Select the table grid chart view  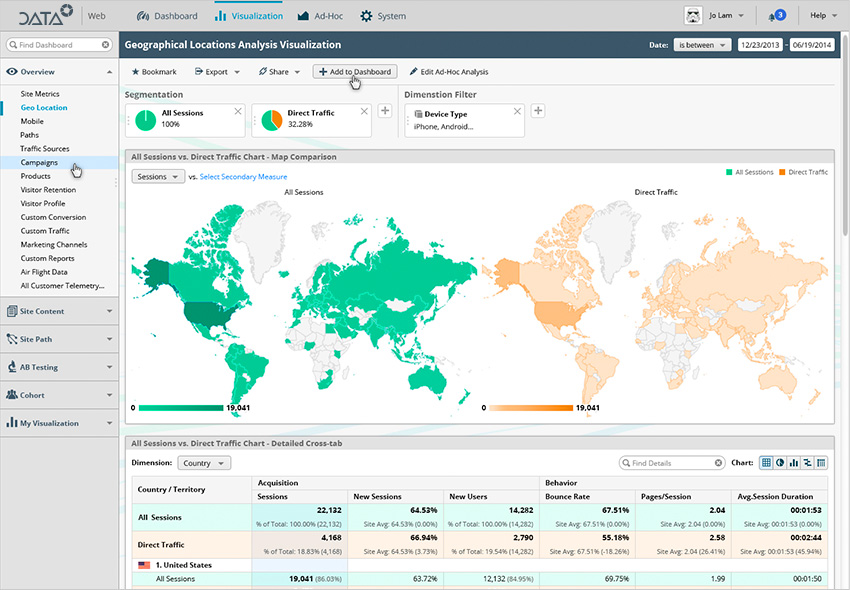click(766, 463)
